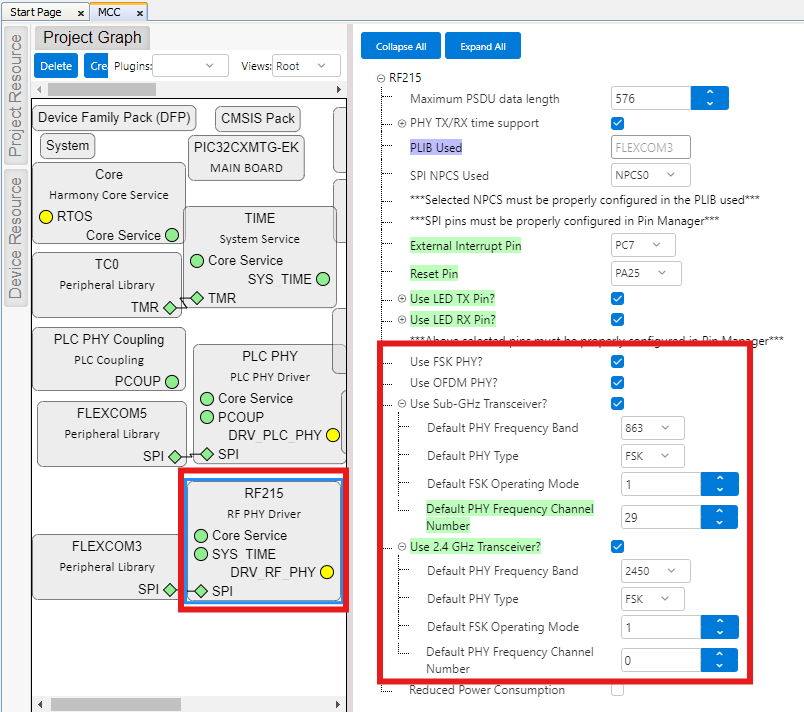Click the yellow RTOS node on Core
The image size is (804, 712).
coord(46,216)
